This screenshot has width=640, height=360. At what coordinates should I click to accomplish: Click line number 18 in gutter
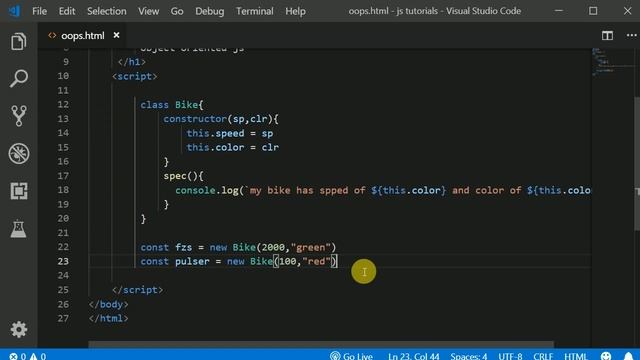63,190
